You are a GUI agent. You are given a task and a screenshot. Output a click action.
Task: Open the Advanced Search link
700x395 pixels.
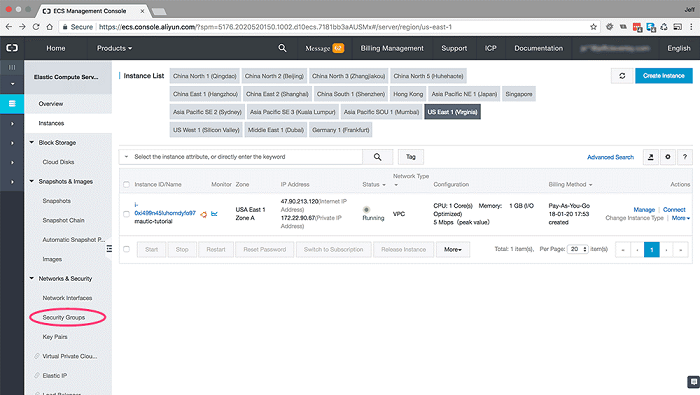[610, 157]
